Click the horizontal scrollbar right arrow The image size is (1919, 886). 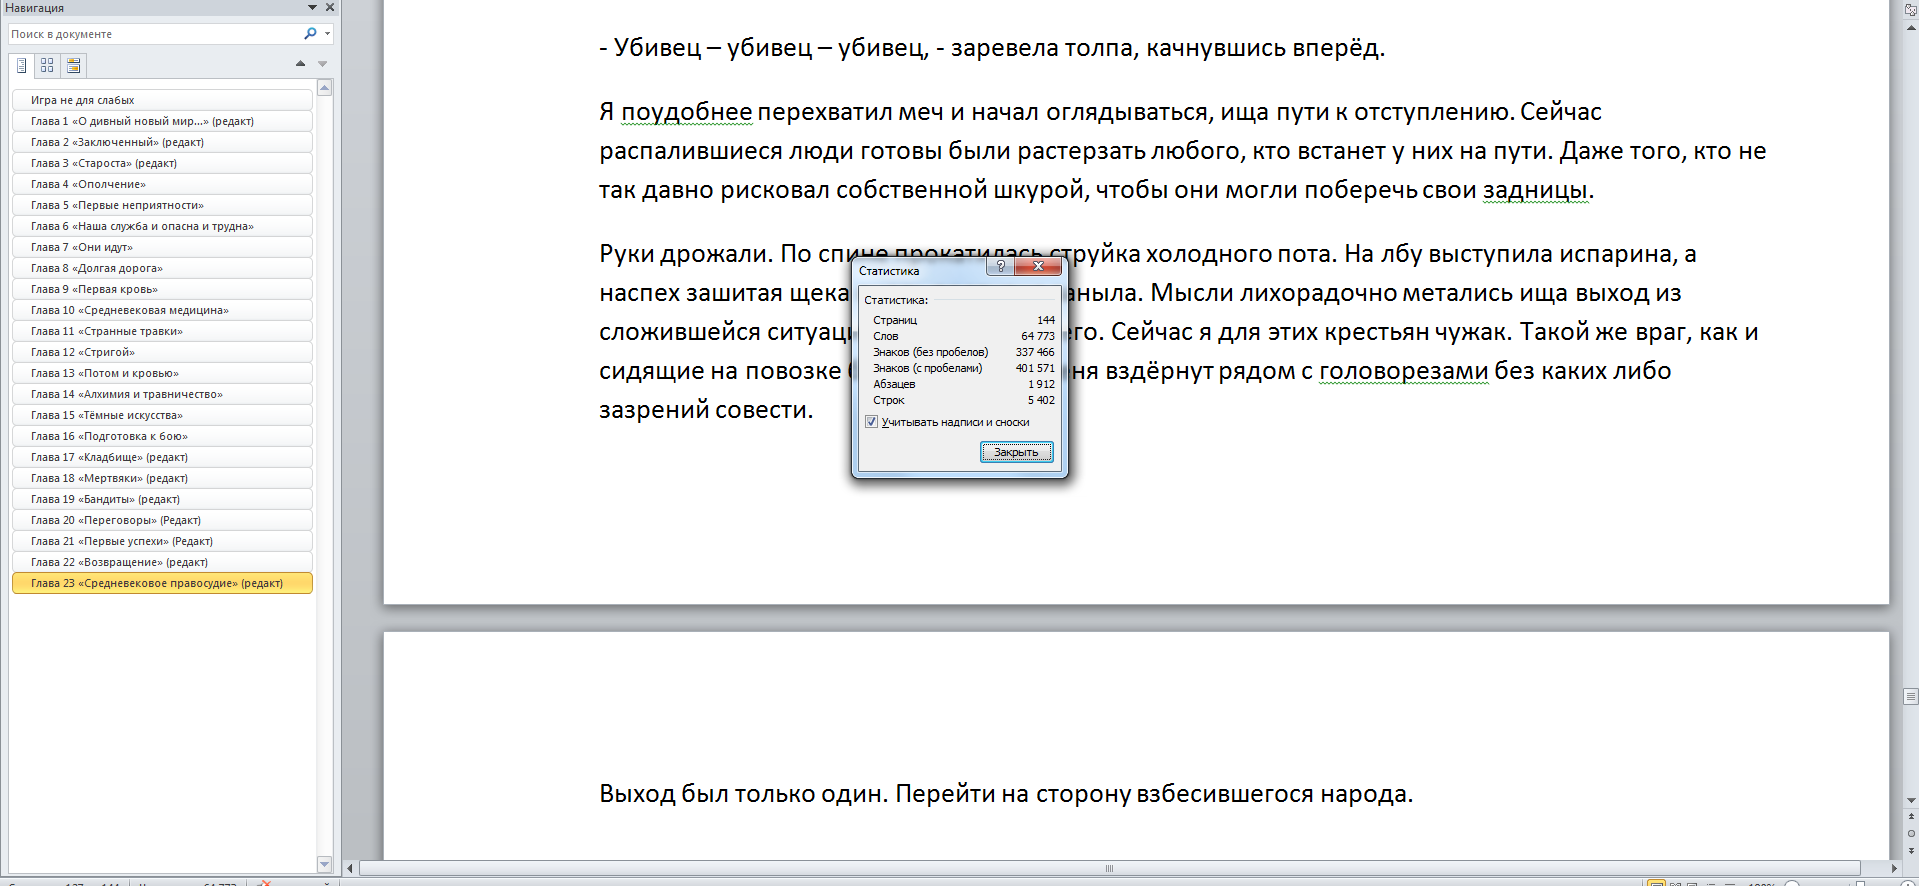point(1894,868)
